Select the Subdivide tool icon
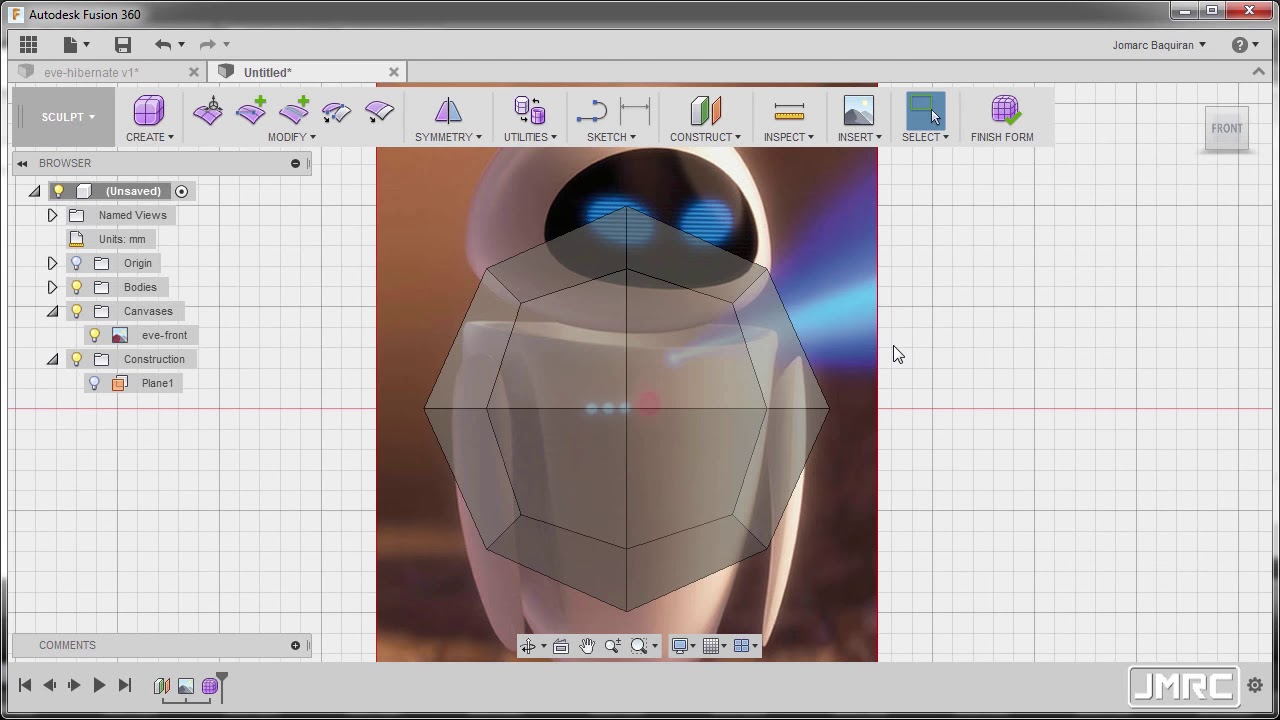The width and height of the screenshot is (1280, 720). (294, 110)
